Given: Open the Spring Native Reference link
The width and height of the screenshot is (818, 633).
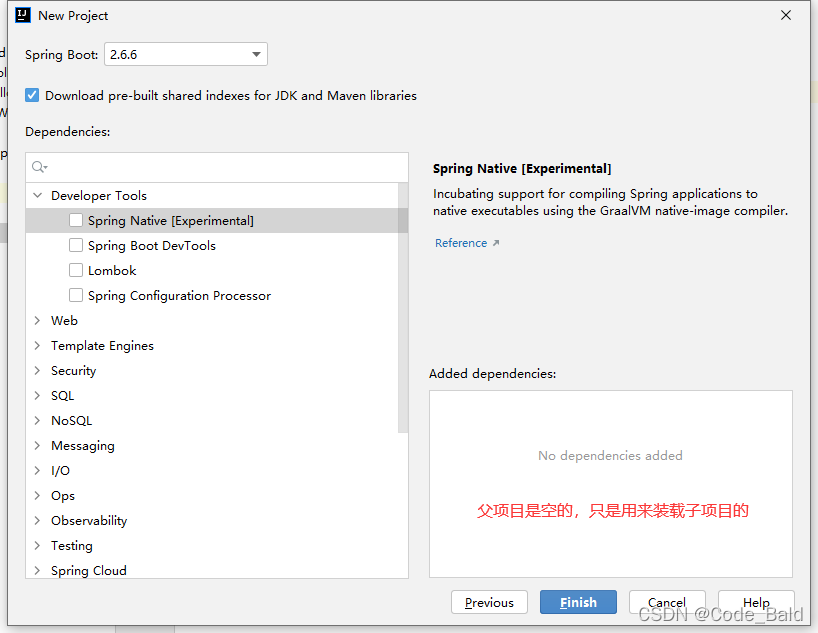Looking at the screenshot, I should click(x=461, y=243).
